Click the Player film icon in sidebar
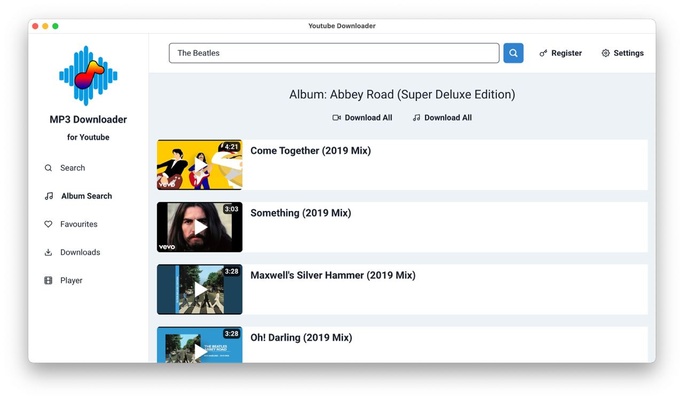 48,280
